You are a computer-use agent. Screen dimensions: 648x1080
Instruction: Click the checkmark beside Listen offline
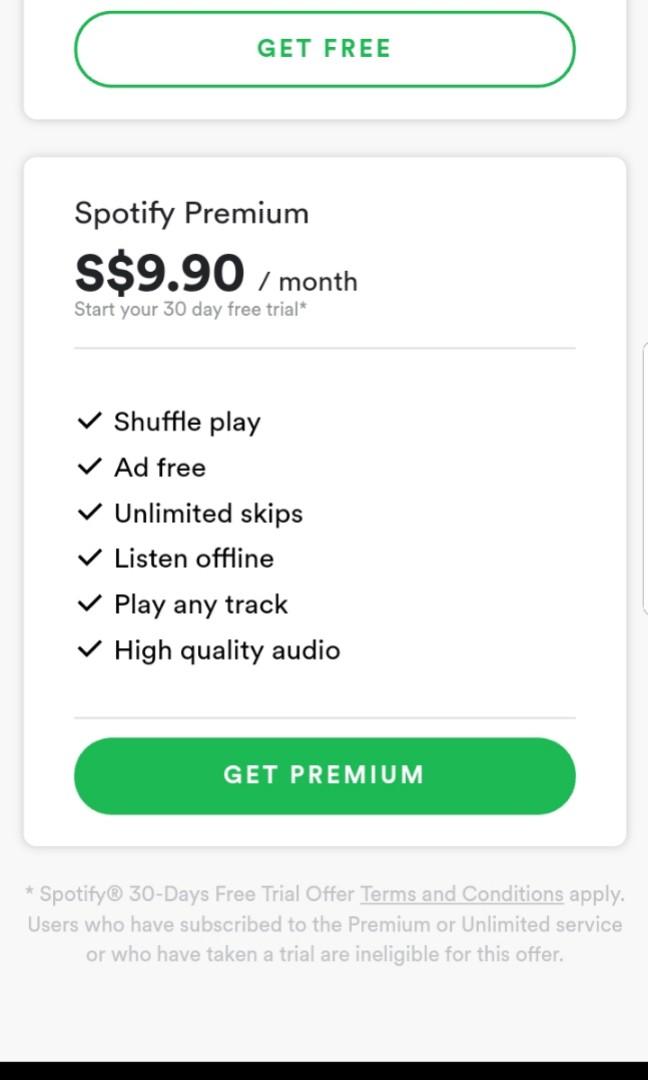point(90,558)
